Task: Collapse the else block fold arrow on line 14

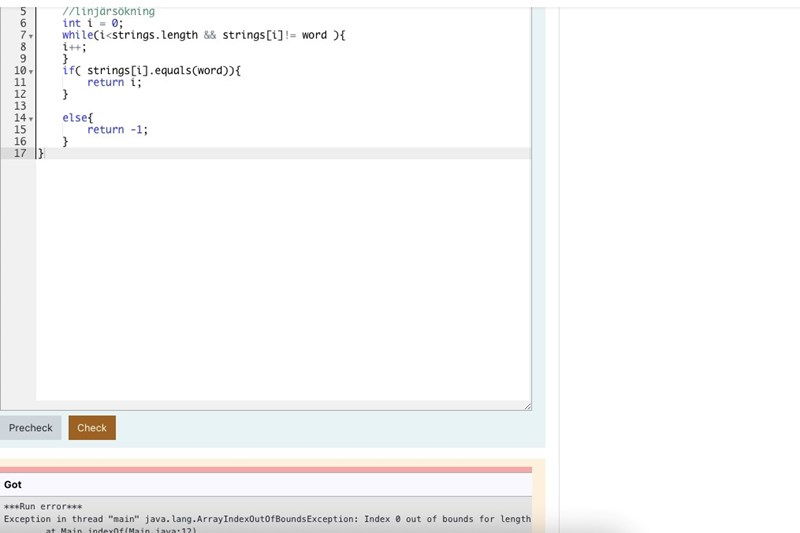Action: (x=31, y=119)
